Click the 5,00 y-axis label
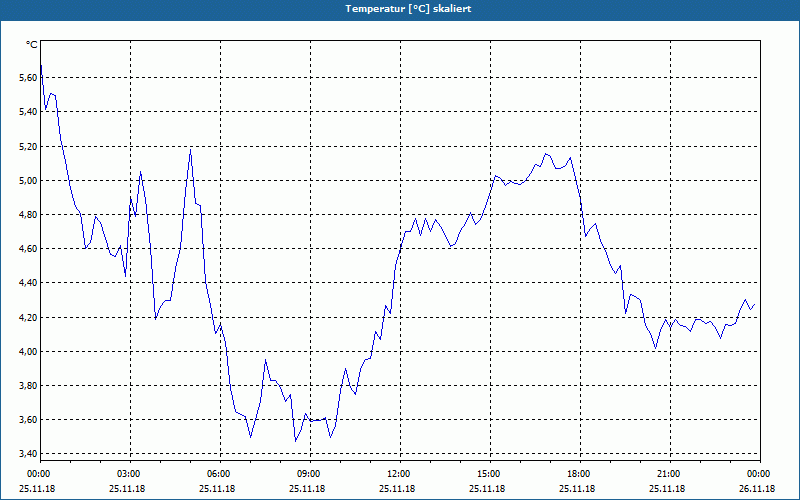The image size is (800, 500). [28, 180]
